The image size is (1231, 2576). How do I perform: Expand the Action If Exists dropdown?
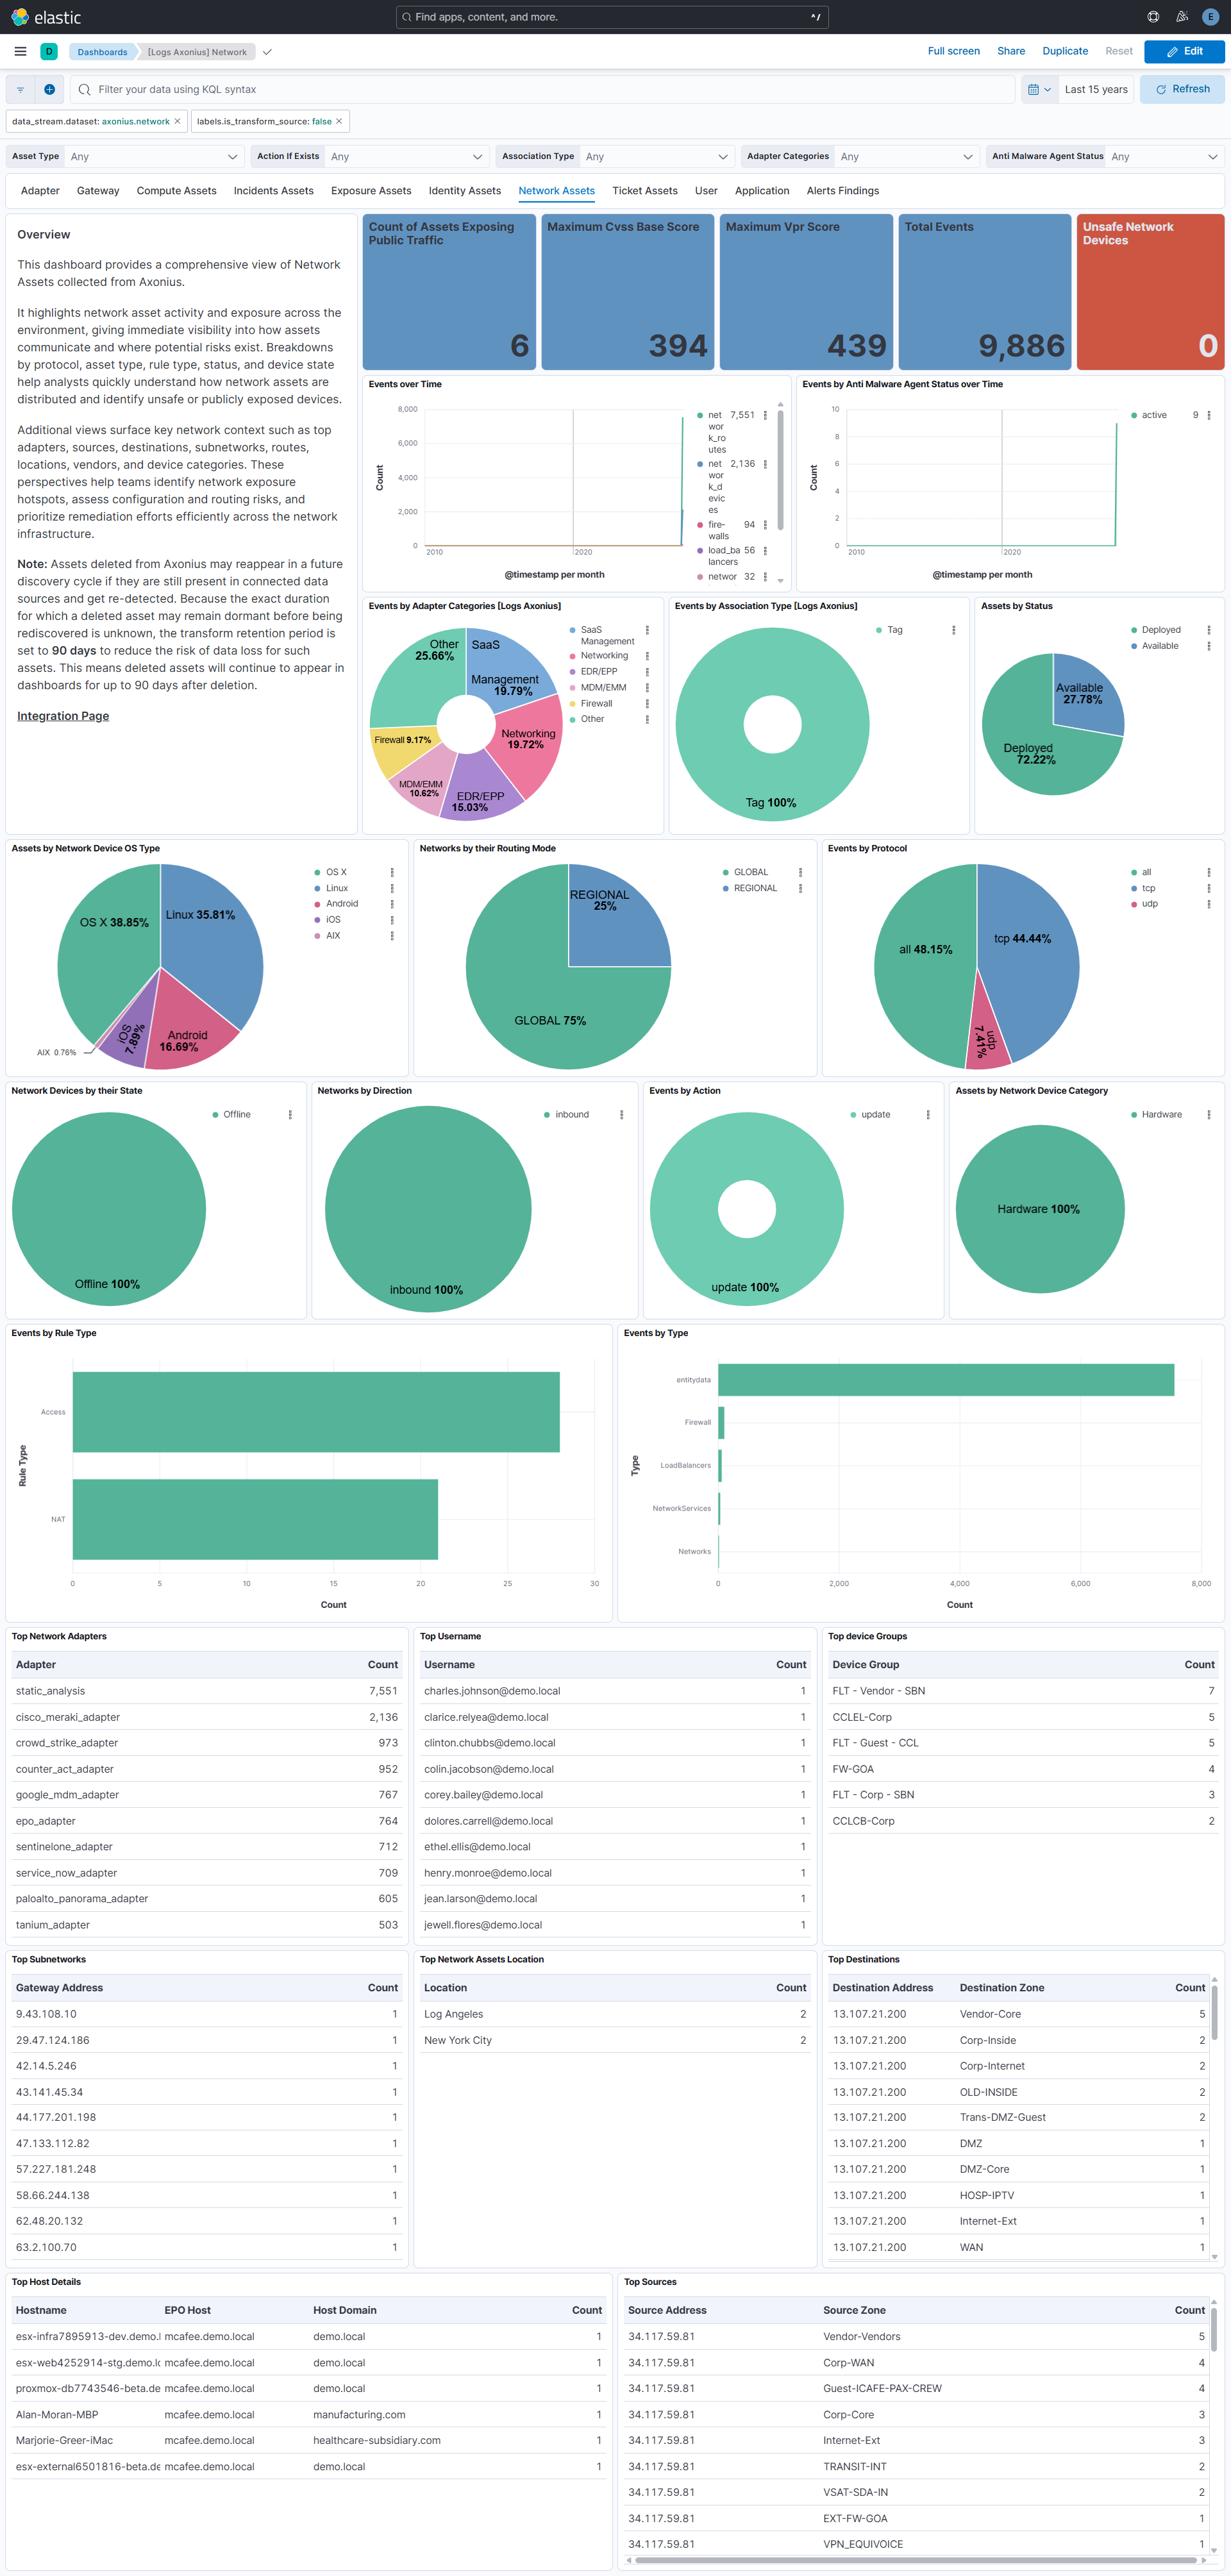[x=406, y=156]
